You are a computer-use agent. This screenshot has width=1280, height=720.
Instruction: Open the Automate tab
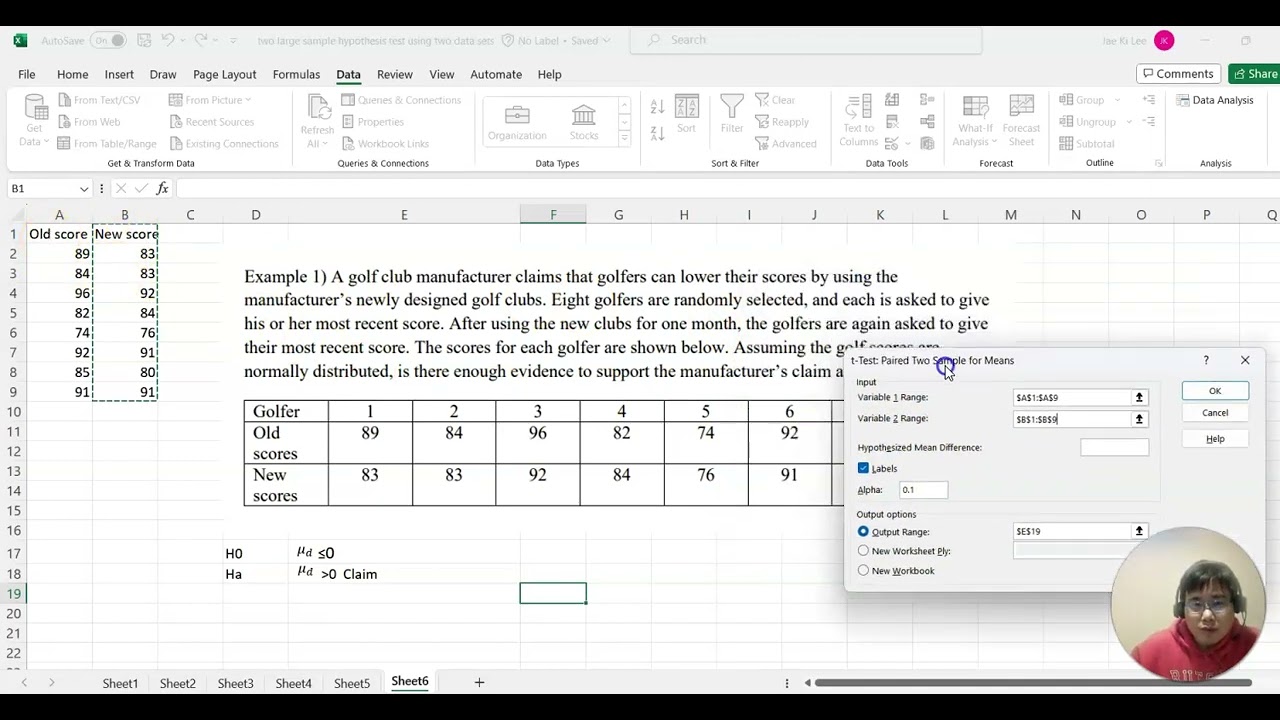(496, 74)
